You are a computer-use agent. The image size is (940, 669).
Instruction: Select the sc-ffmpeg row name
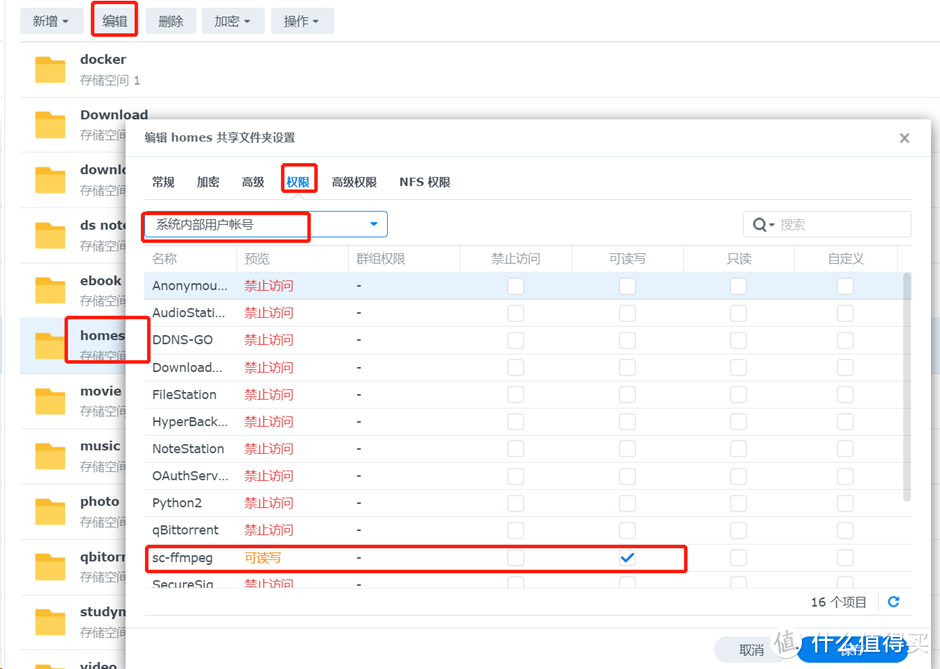182,558
